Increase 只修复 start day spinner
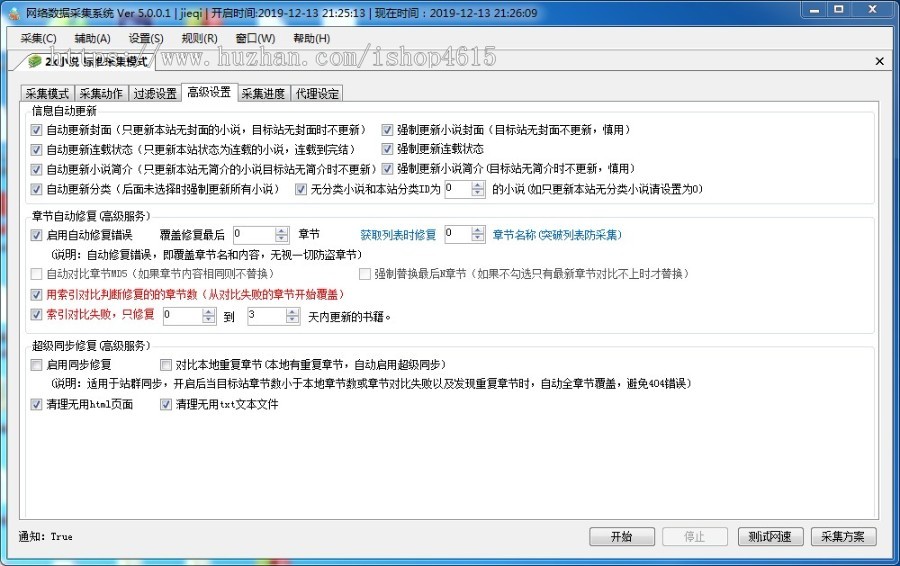Screen dimensions: 900x566 click(x=209, y=312)
